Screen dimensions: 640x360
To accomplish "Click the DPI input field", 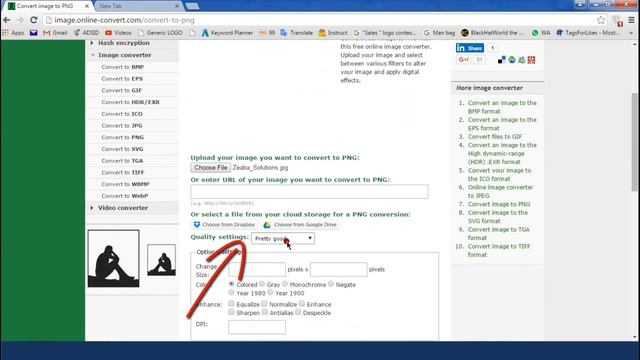I will coord(257,327).
